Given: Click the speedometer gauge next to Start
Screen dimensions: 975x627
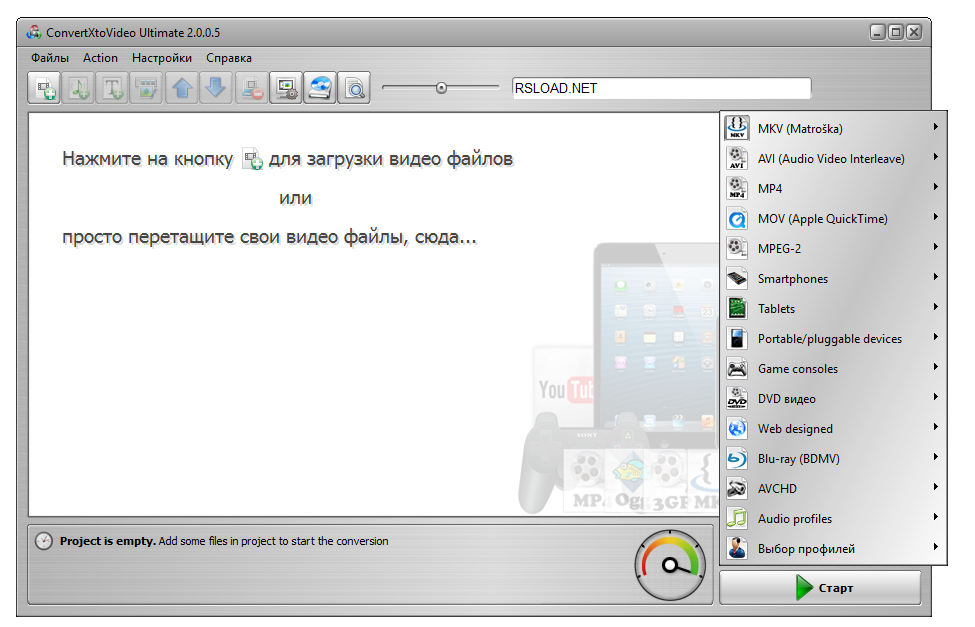Looking at the screenshot, I should 670,565.
